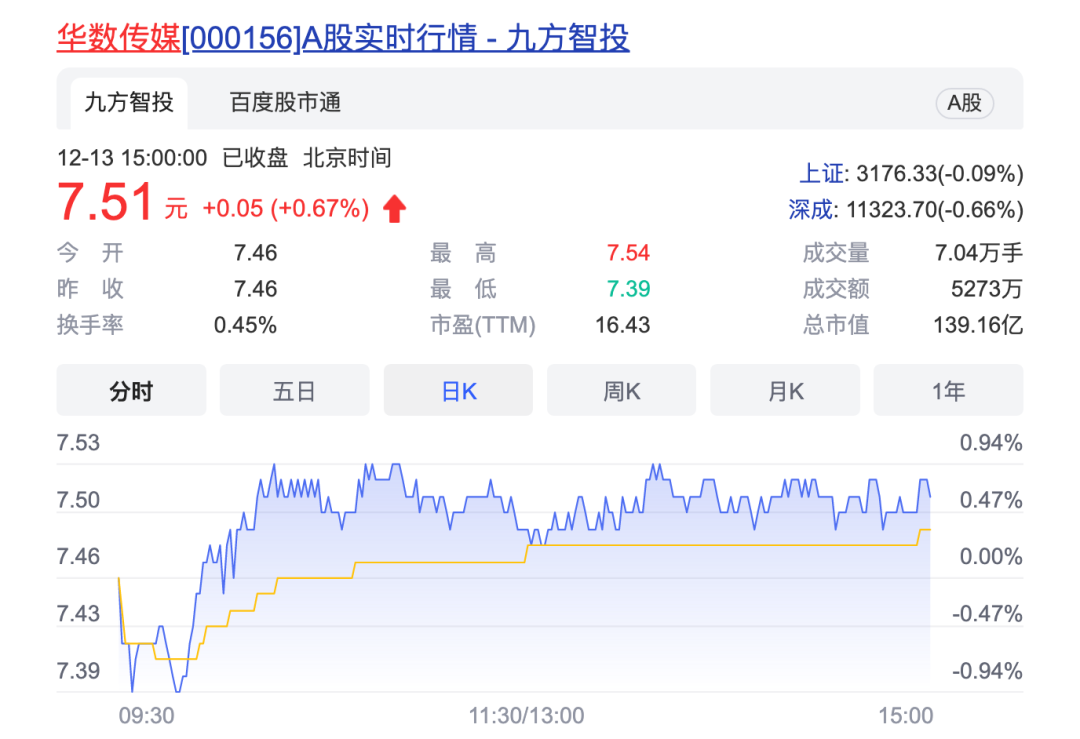Click the 北京时间 label
Viewport: 1080px width, 739px height.
(347, 158)
